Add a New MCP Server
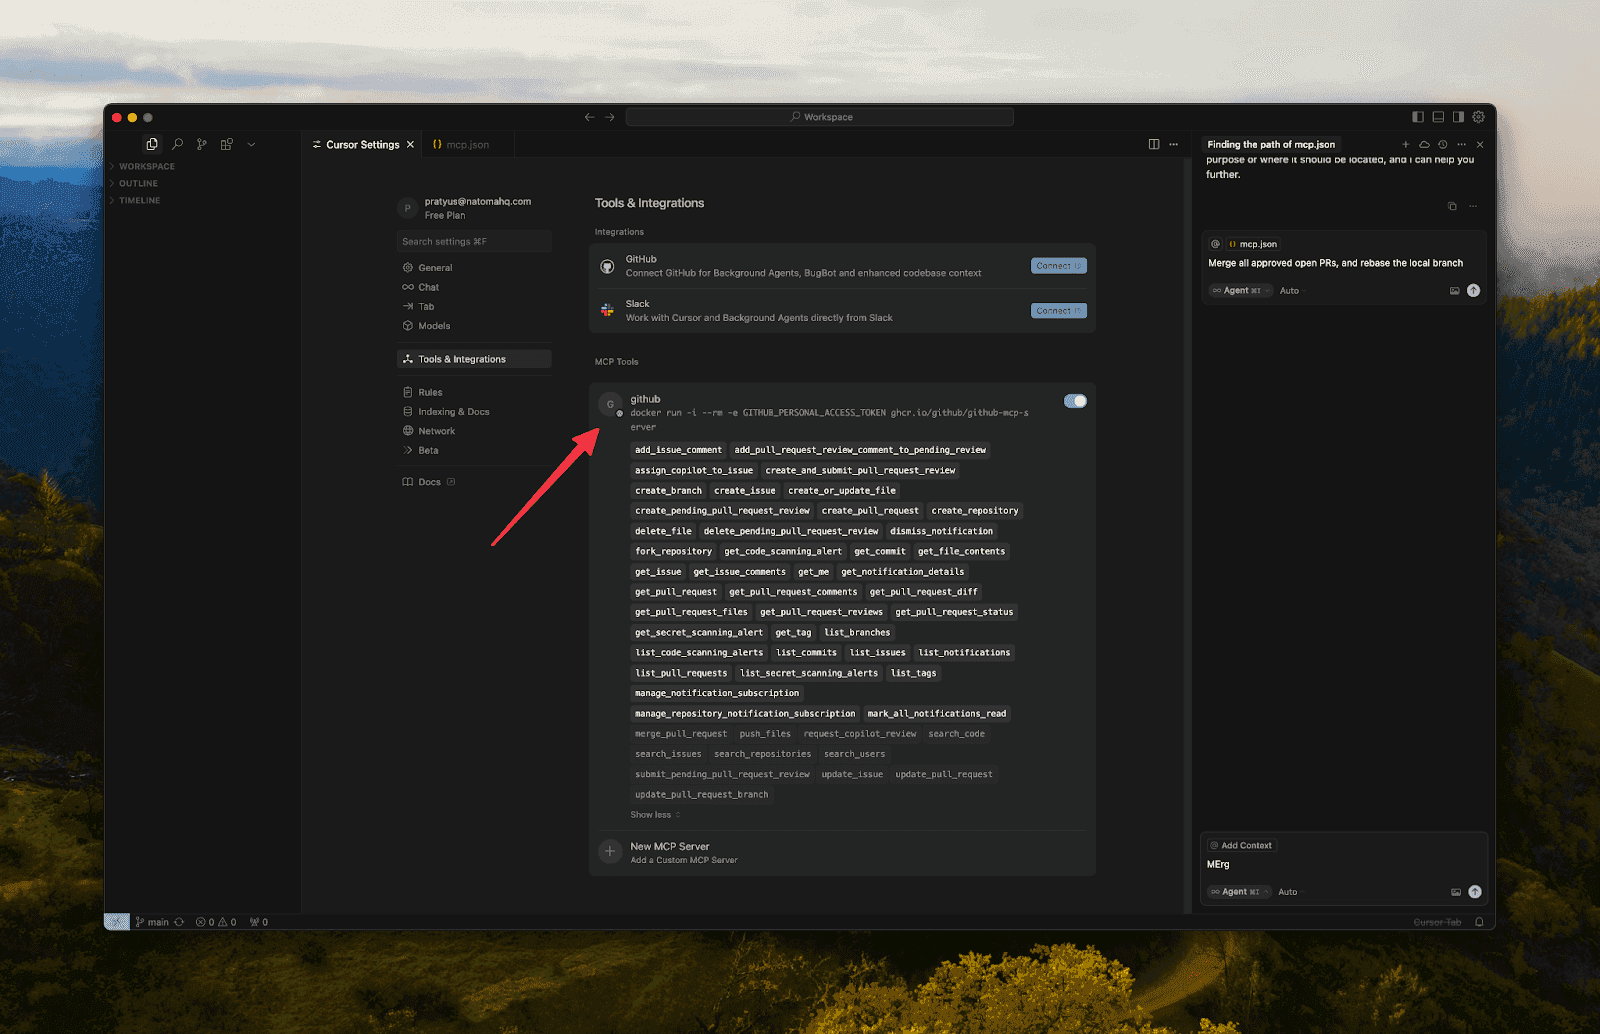 [842, 852]
